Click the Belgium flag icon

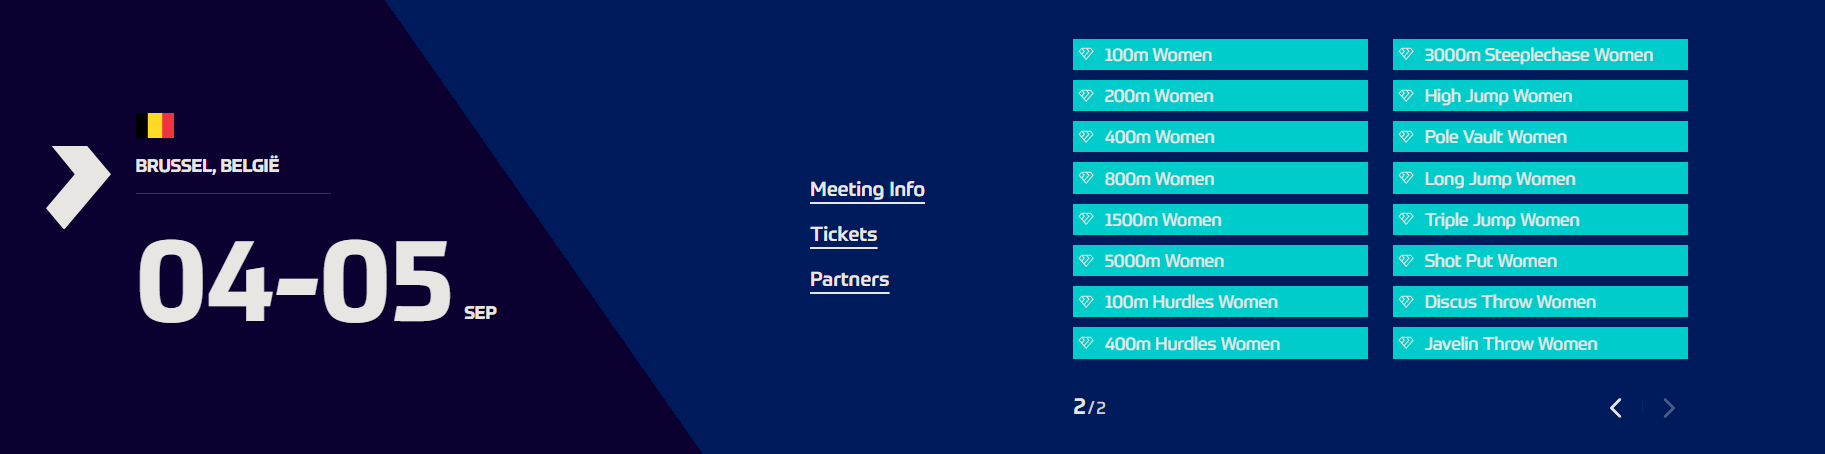(155, 125)
